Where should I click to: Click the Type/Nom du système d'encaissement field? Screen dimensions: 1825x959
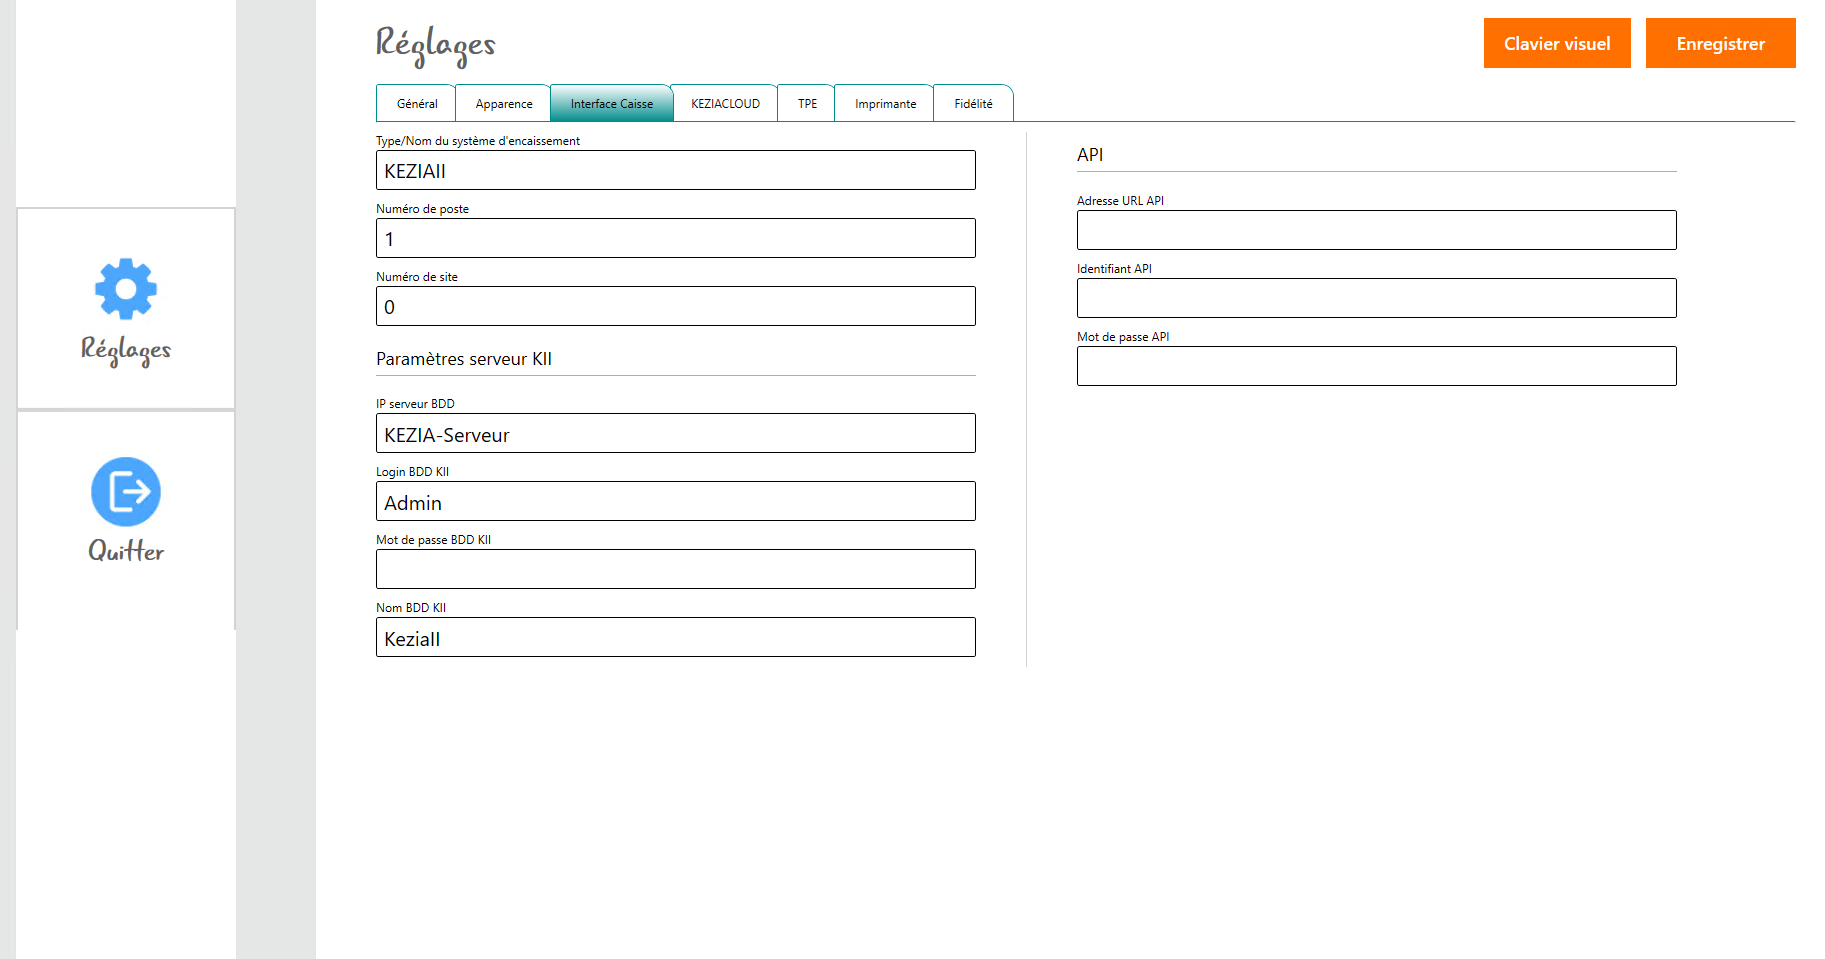[676, 171]
